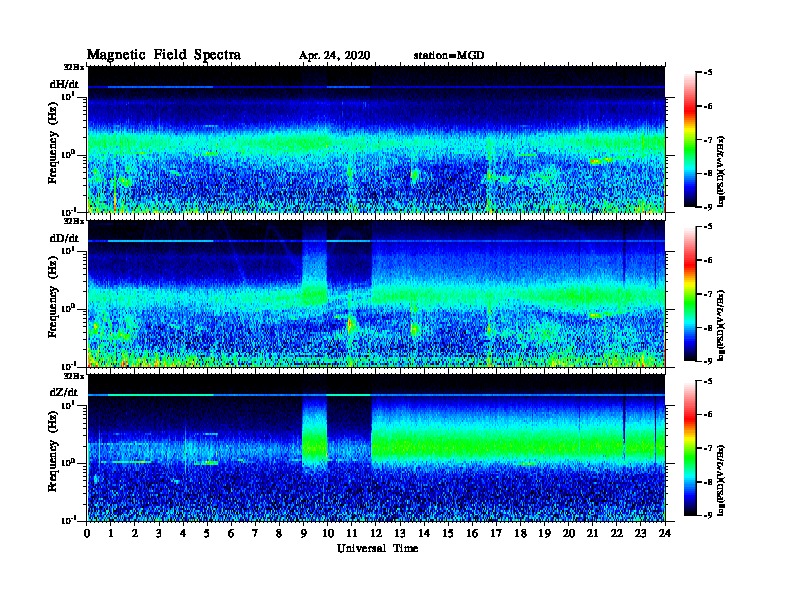
Task: Click hour tick label "2" on time axis
Action: (x=135, y=534)
